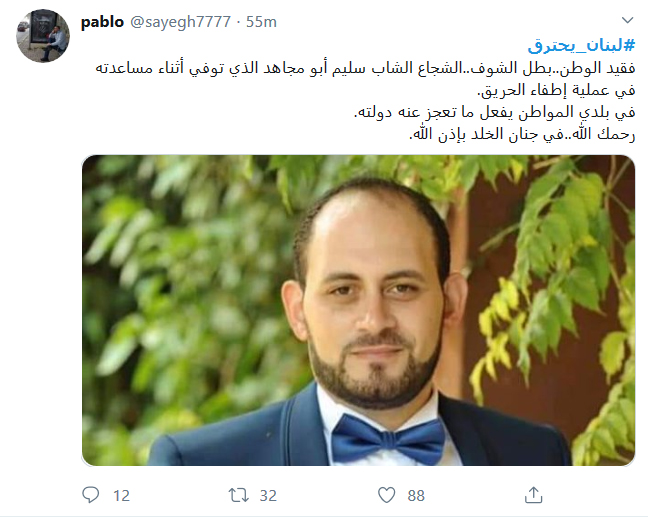This screenshot has height=517, width=648.
Task: Open pablo's profile avatar
Action: click(x=43, y=36)
